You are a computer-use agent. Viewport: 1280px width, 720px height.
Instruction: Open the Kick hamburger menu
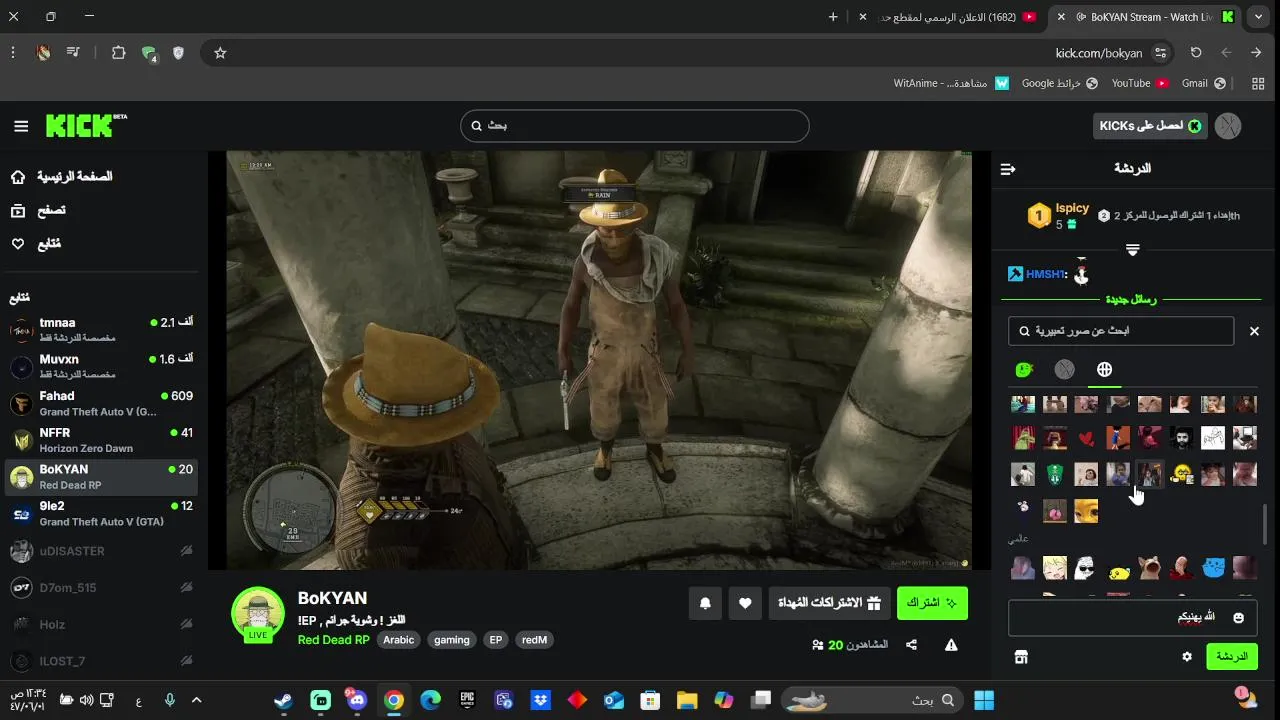(x=21, y=126)
